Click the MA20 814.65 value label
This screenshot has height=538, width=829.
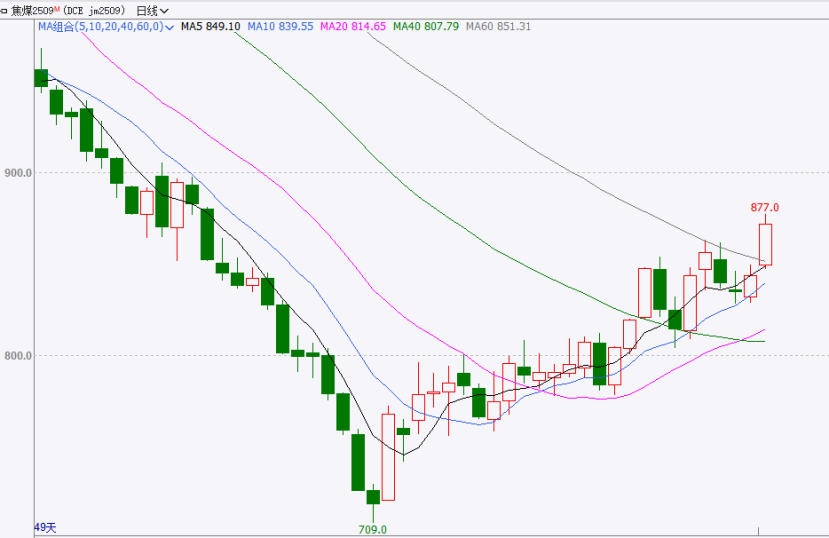click(x=353, y=26)
